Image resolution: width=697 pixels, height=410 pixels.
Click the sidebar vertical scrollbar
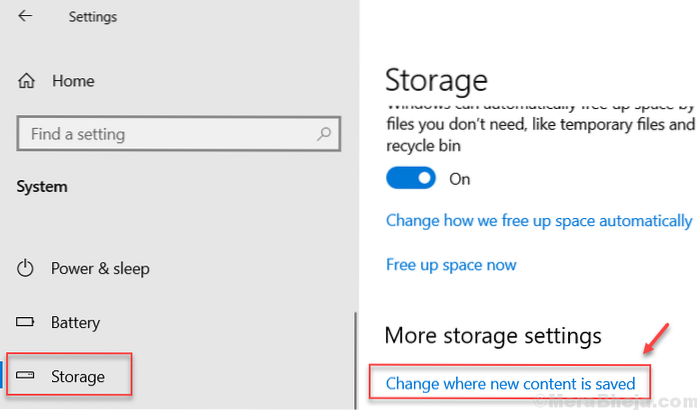point(354,360)
